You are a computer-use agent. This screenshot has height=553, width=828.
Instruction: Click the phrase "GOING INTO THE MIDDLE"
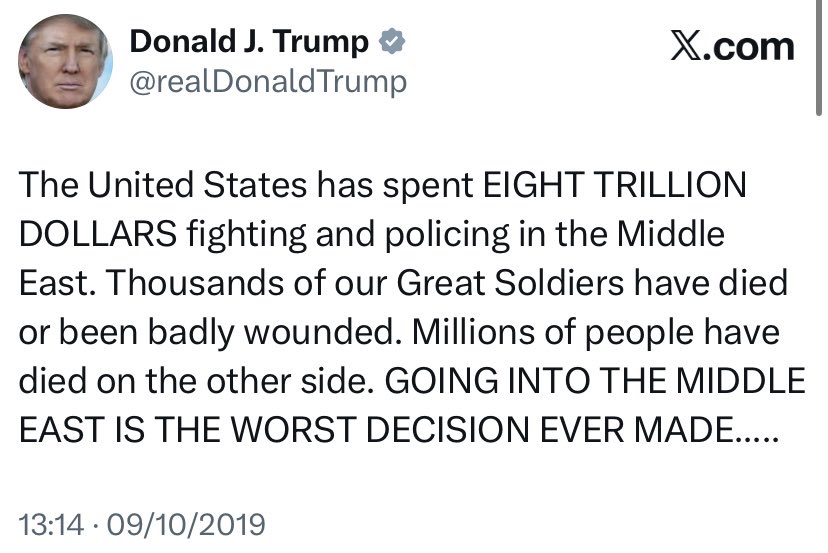pyautogui.click(x=595, y=380)
